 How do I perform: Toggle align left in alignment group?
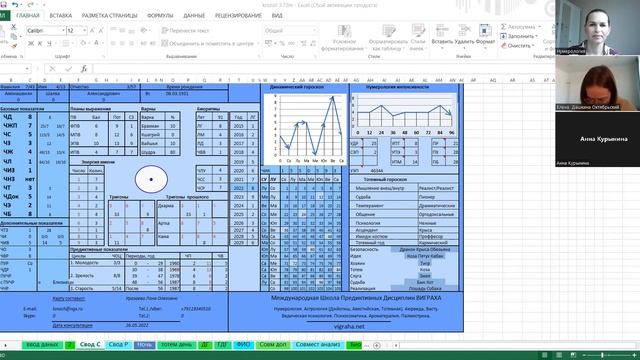click(113, 43)
